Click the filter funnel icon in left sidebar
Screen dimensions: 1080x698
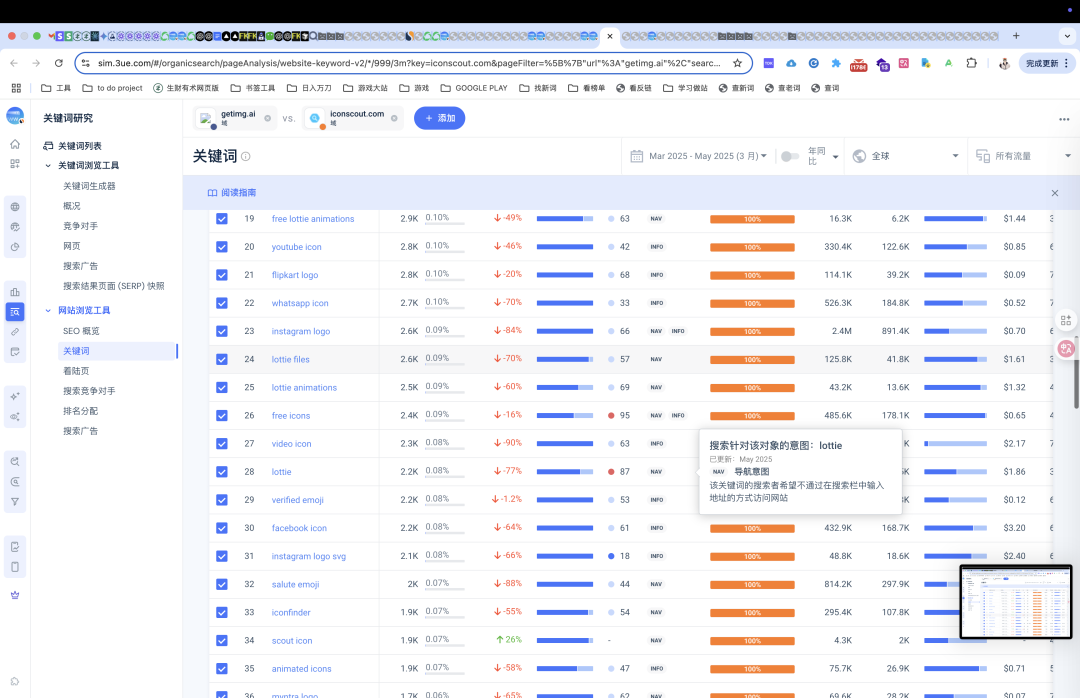tap(15, 502)
